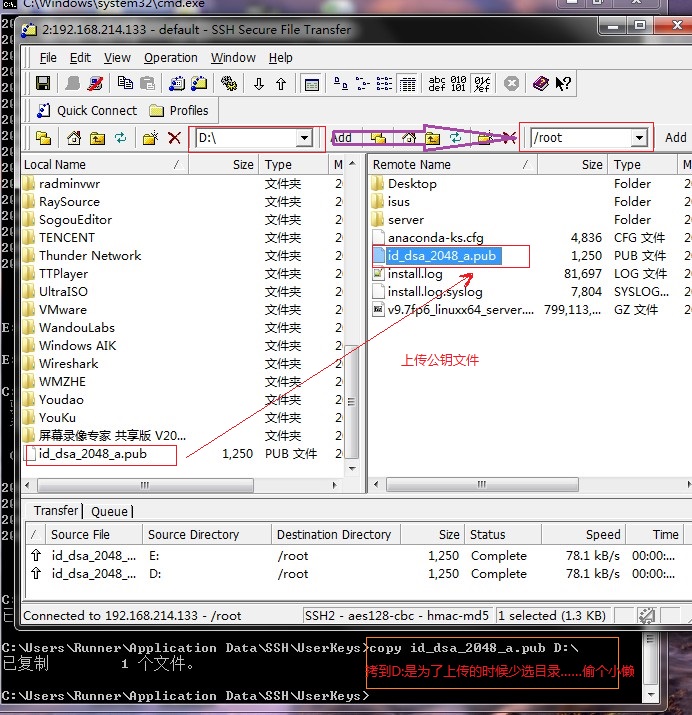Expand the remote /root path dropdown
Screen dimensions: 692x715
click(640, 138)
